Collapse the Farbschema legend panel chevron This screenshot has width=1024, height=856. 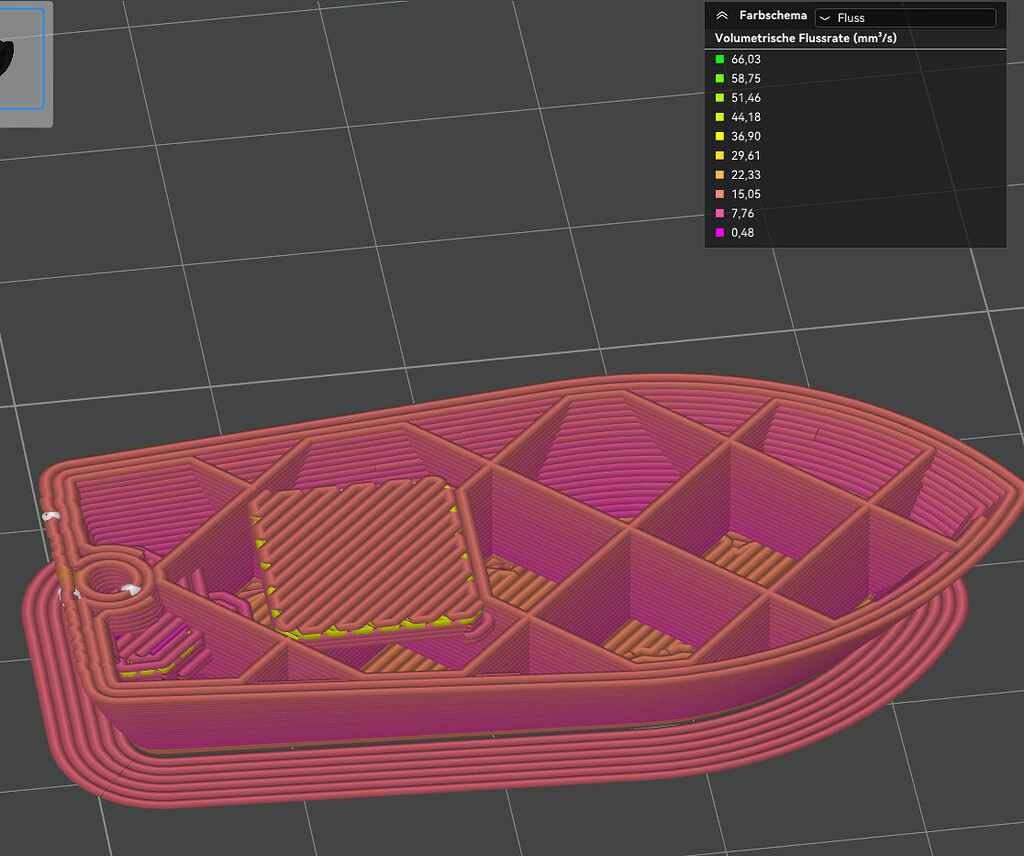[722, 16]
